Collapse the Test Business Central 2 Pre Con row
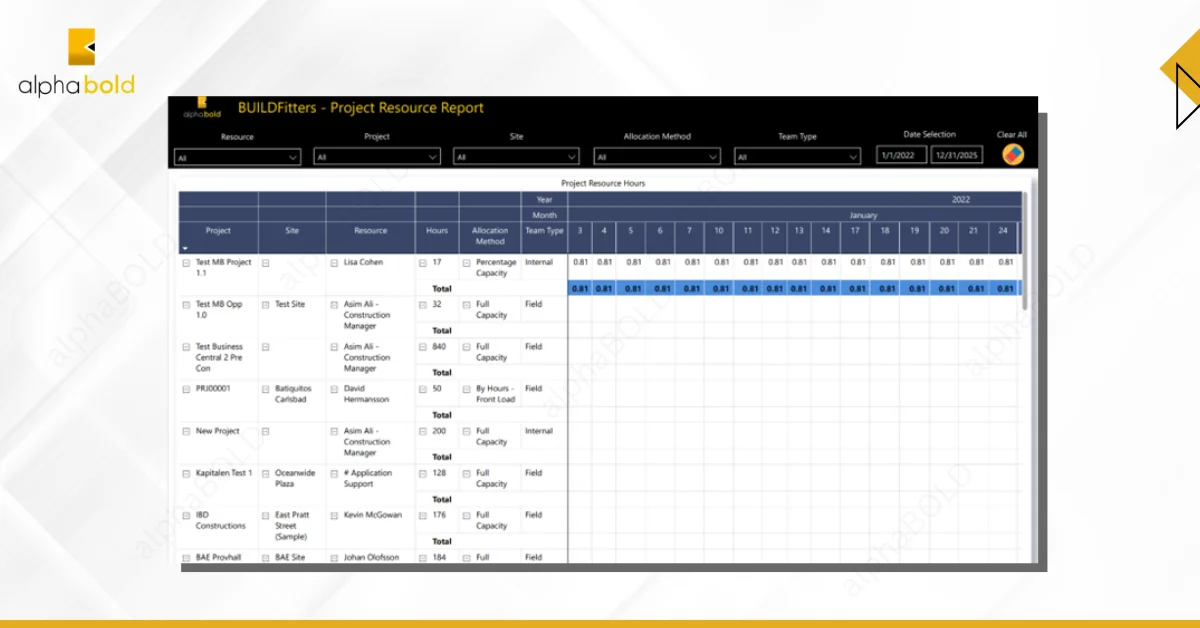1200x628 pixels. pyautogui.click(x=186, y=347)
